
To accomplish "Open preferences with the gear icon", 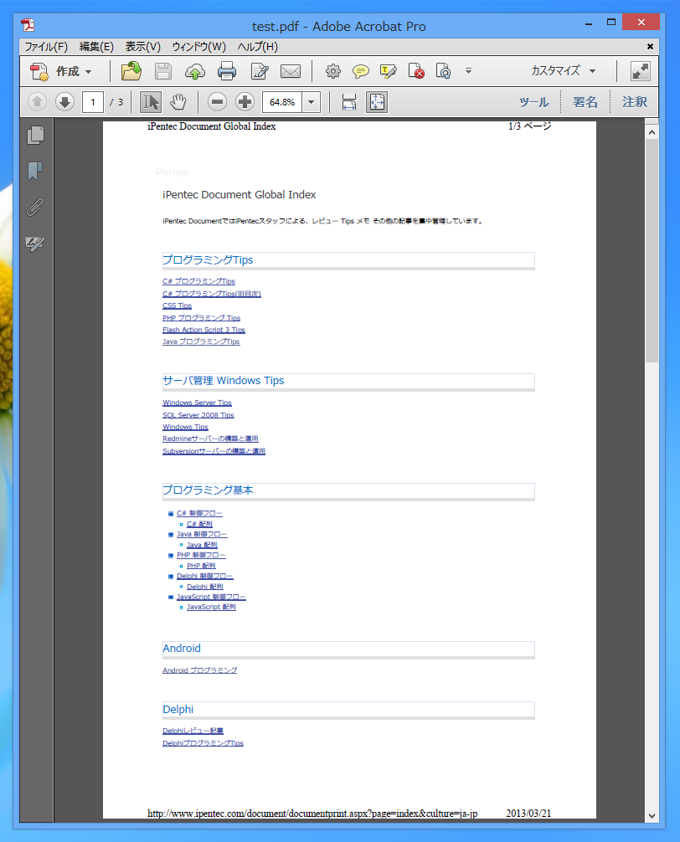I will (x=333, y=71).
